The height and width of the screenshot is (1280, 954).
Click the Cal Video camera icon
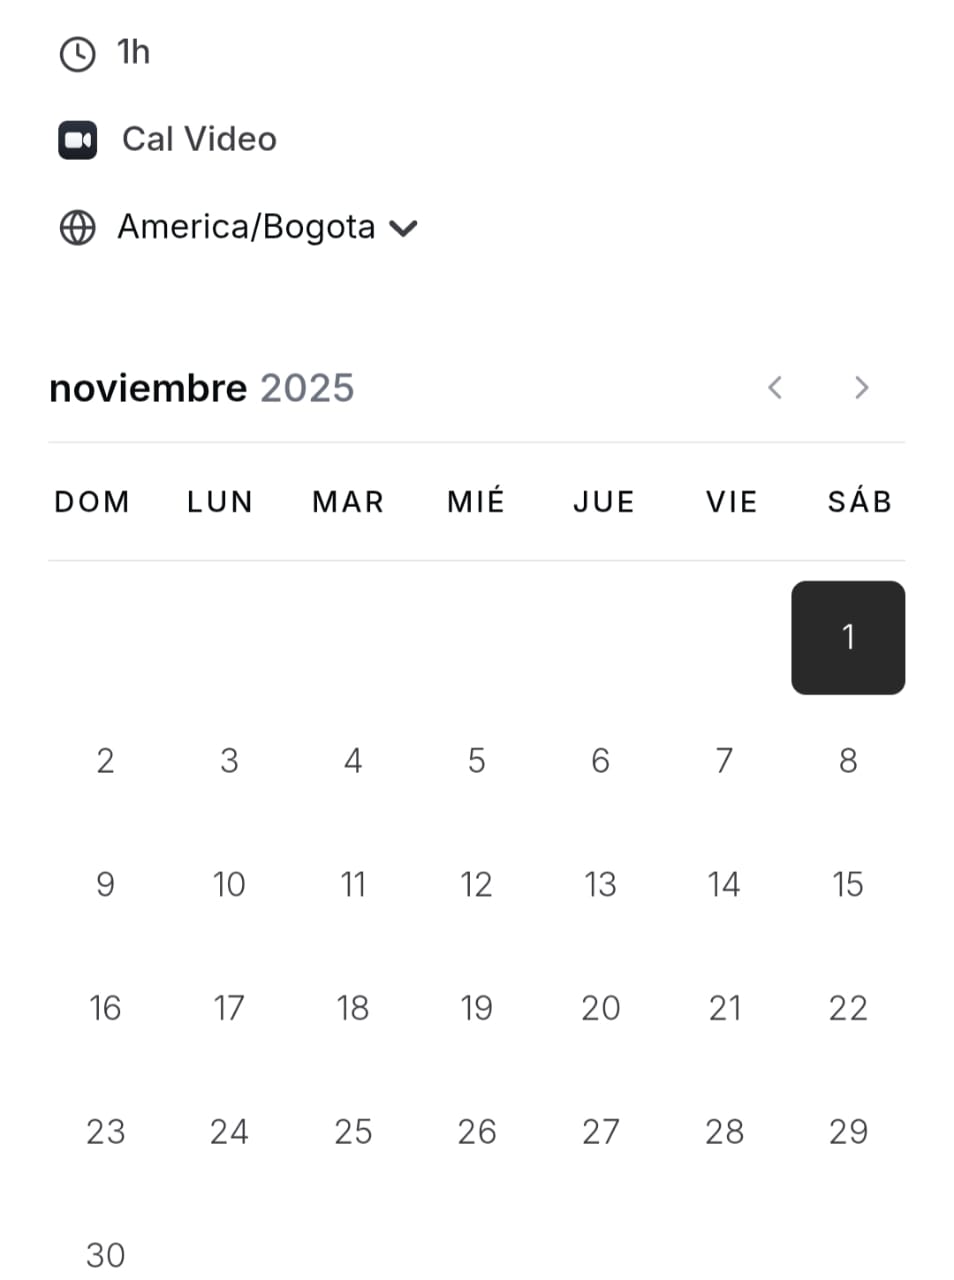[x=77, y=140]
